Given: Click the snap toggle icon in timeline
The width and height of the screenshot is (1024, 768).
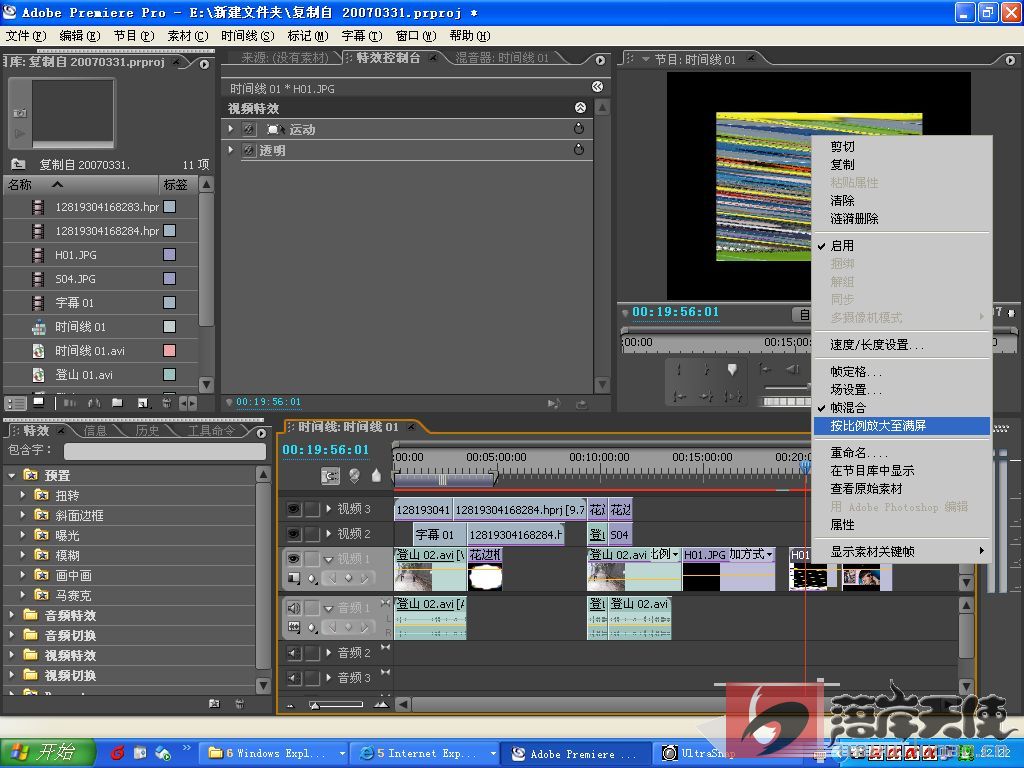Looking at the screenshot, I should click(330, 476).
